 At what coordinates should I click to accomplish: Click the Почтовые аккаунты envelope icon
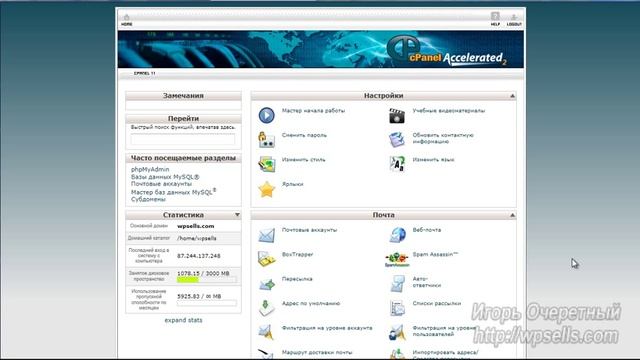[x=267, y=236]
